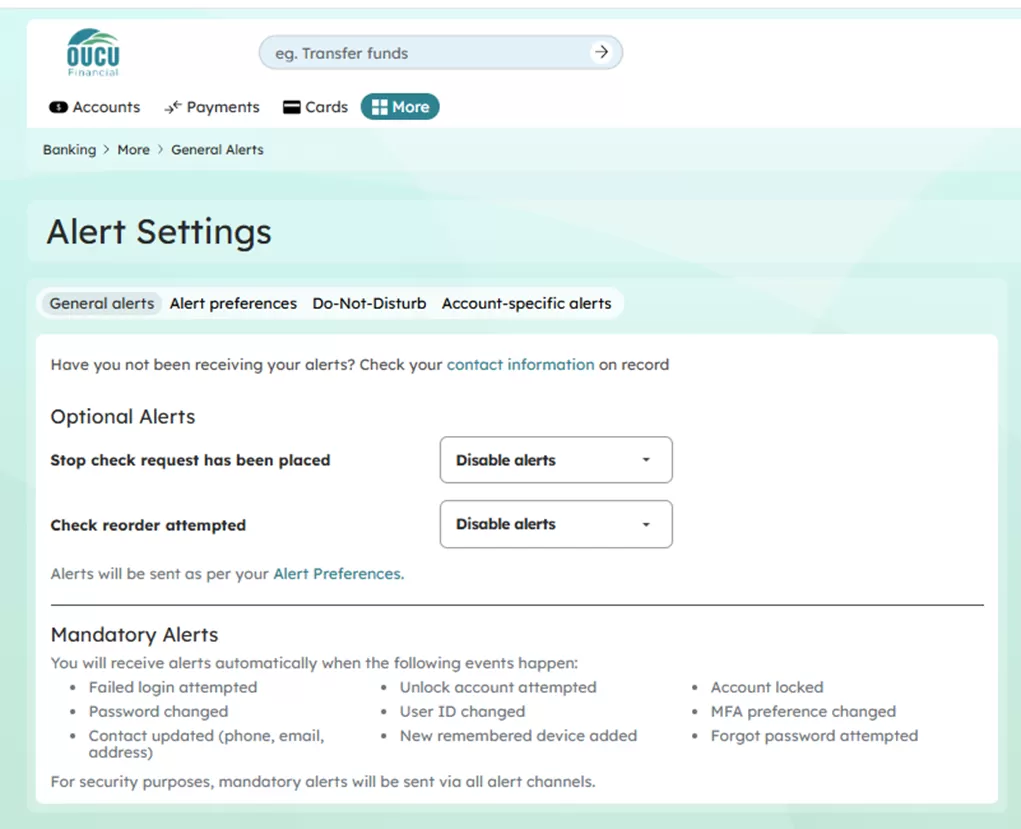Screen dimensions: 1021x829
Task: Navigate to Banking via breadcrumb
Action: (x=68, y=149)
